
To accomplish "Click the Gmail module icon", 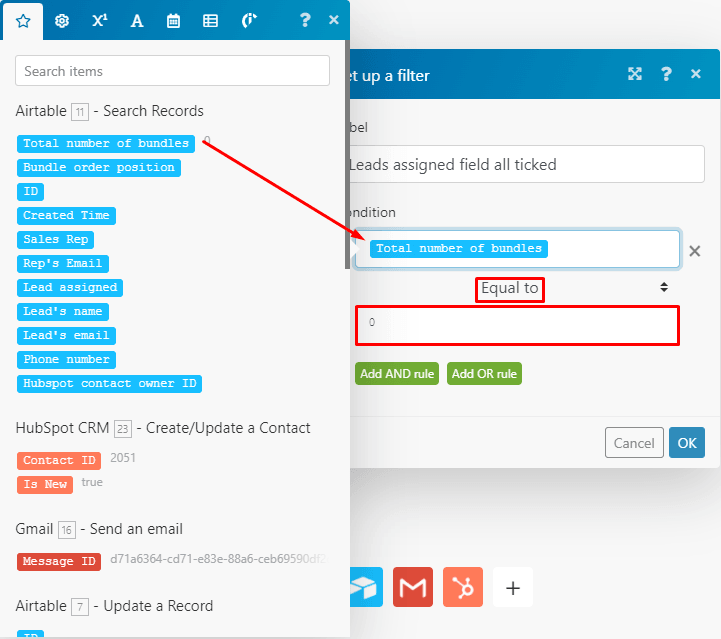I will [412, 587].
